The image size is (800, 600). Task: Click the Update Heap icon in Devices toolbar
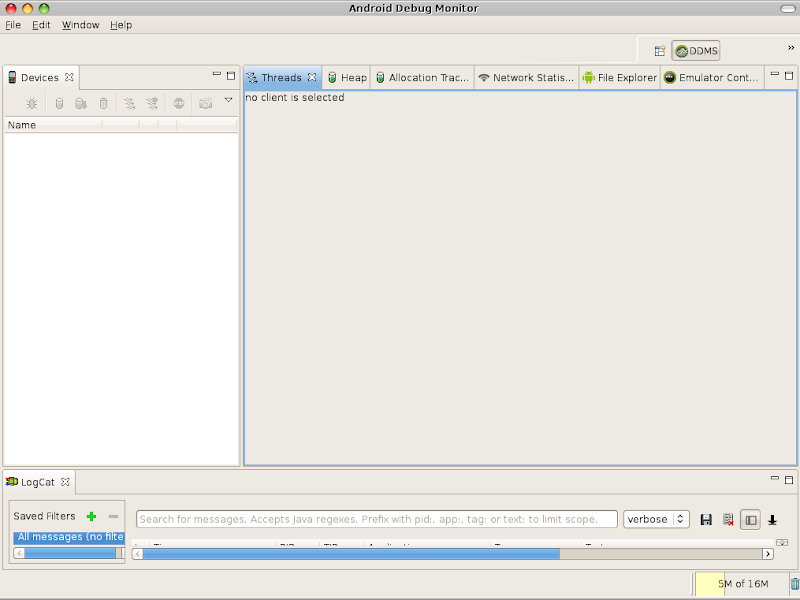click(59, 104)
